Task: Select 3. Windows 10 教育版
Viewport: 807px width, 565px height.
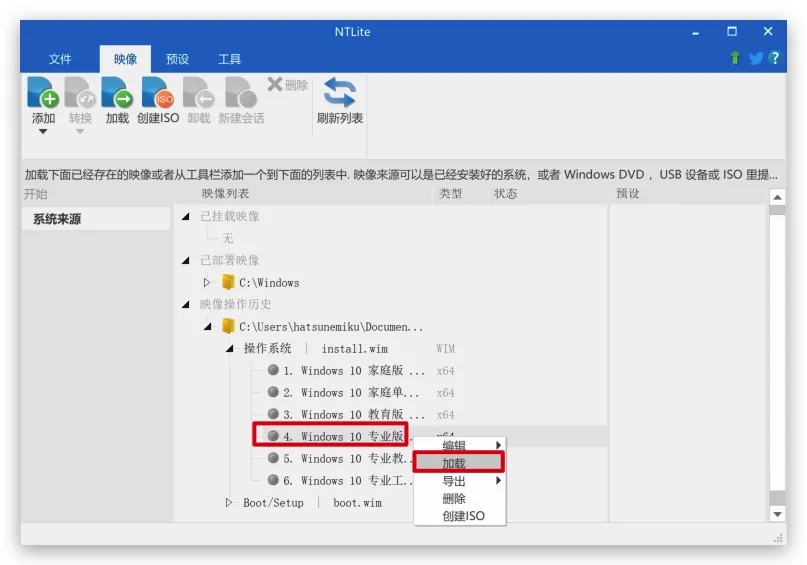Action: [354, 415]
